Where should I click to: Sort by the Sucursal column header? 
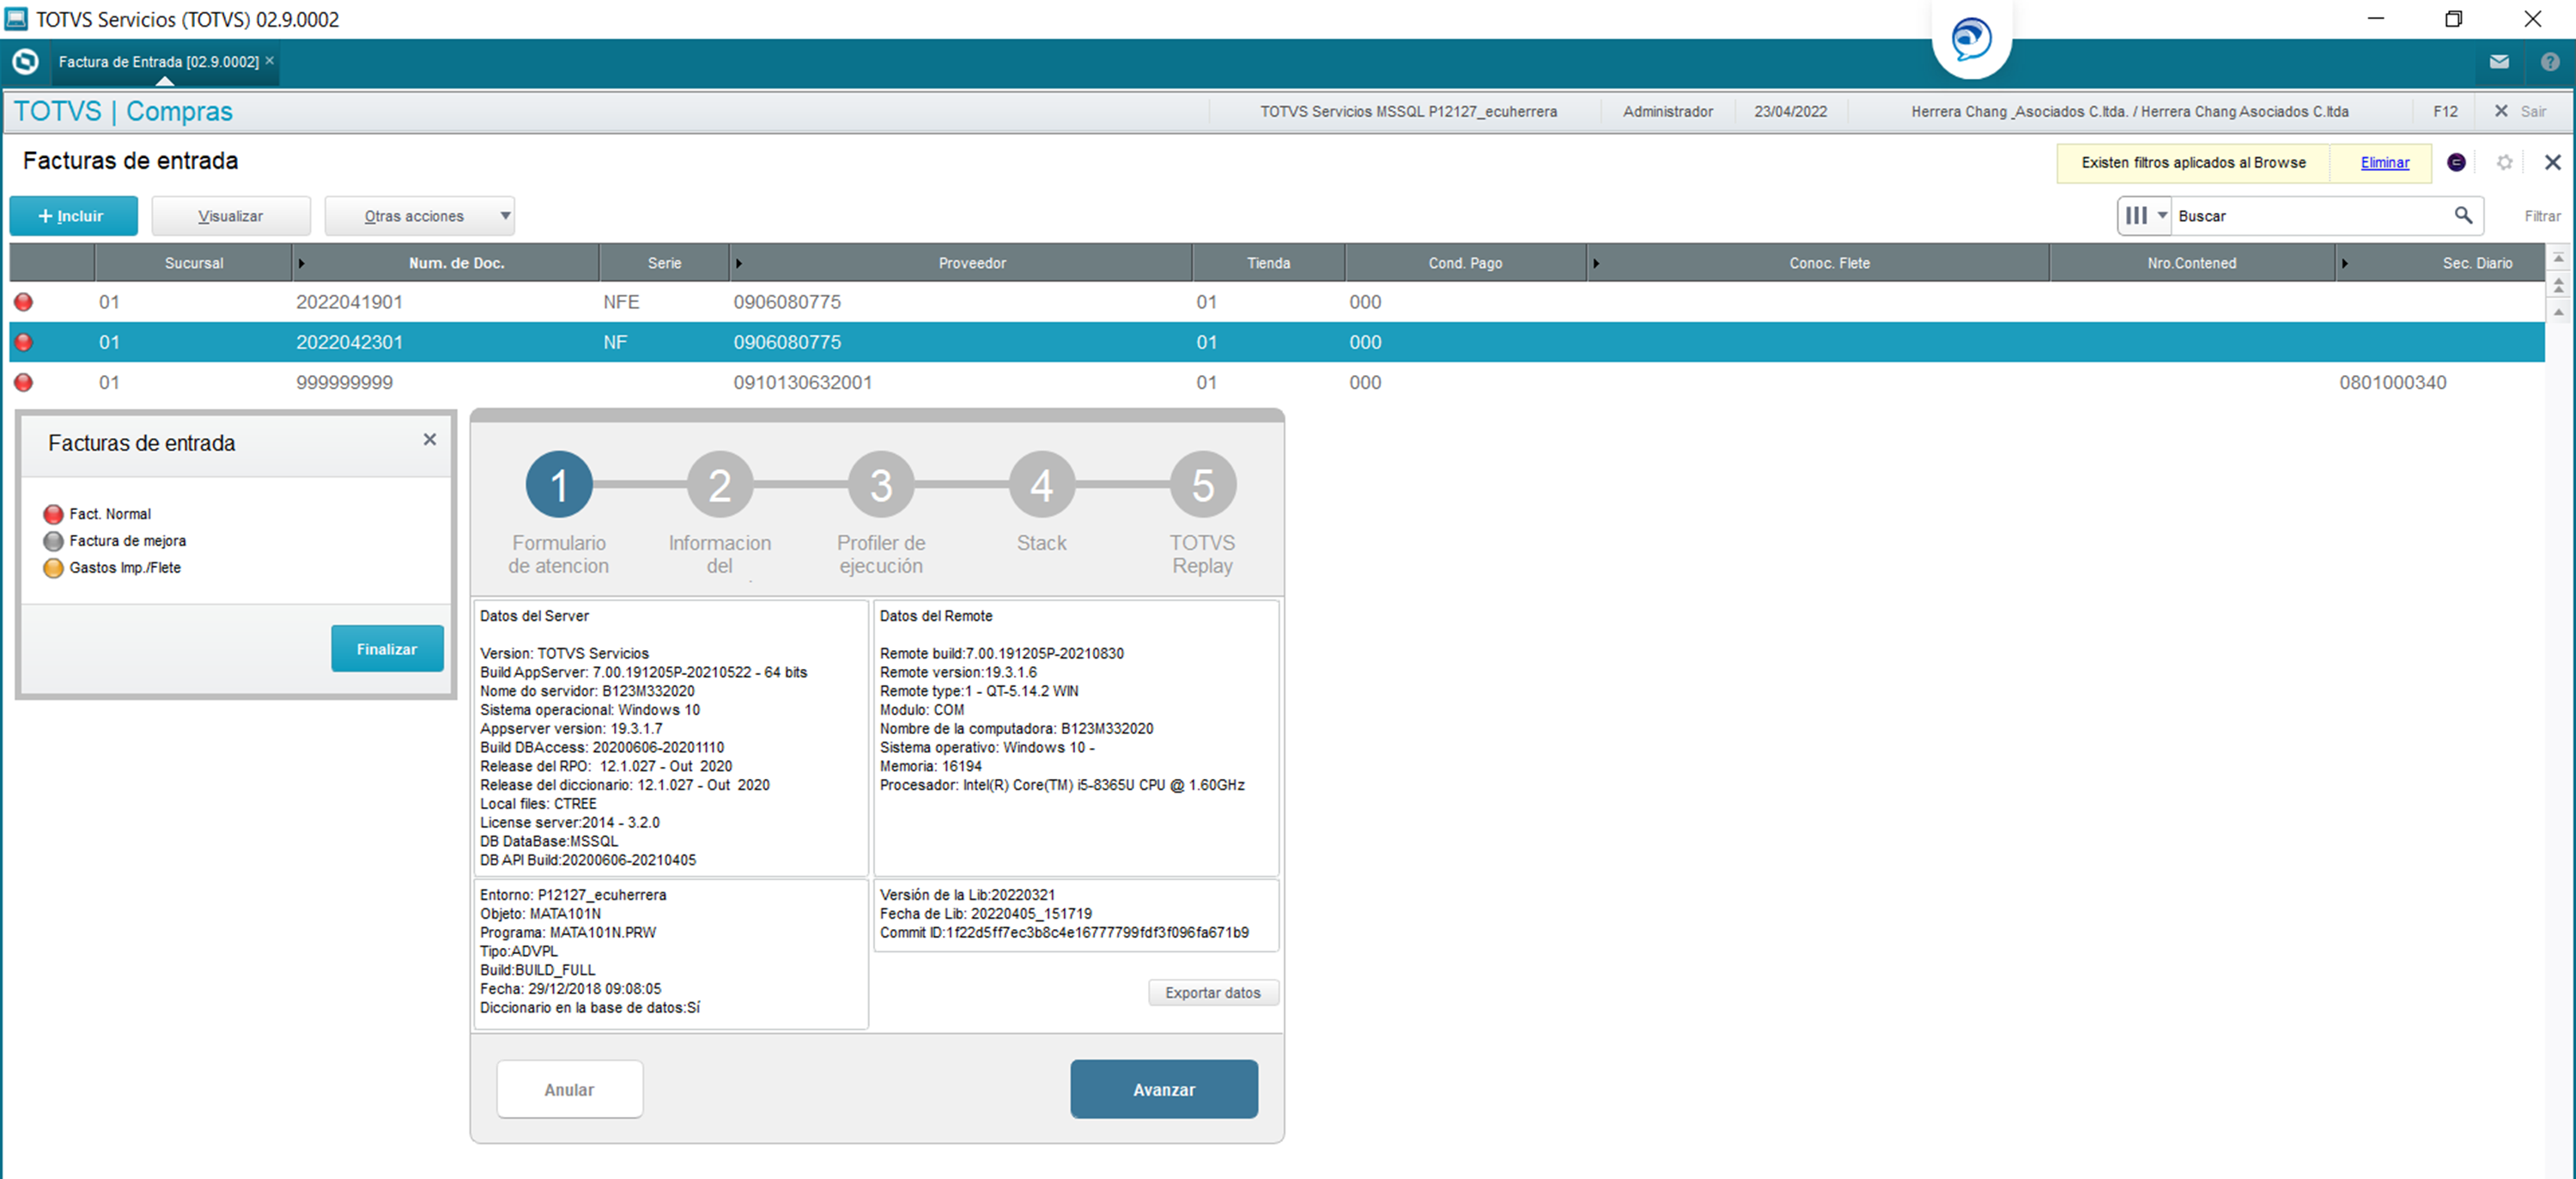(x=194, y=263)
